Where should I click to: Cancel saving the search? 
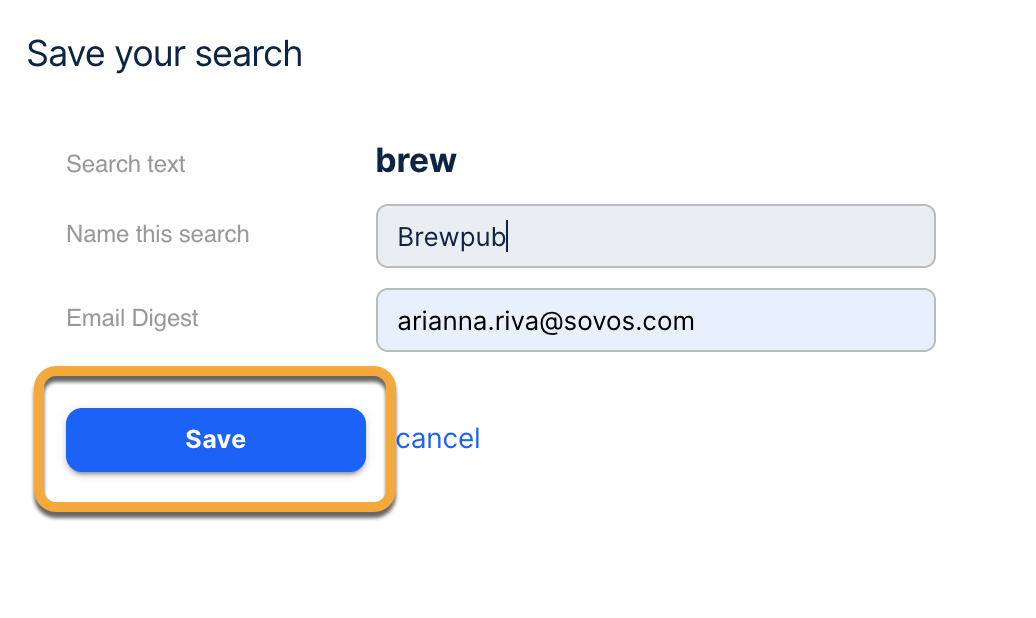(x=438, y=439)
